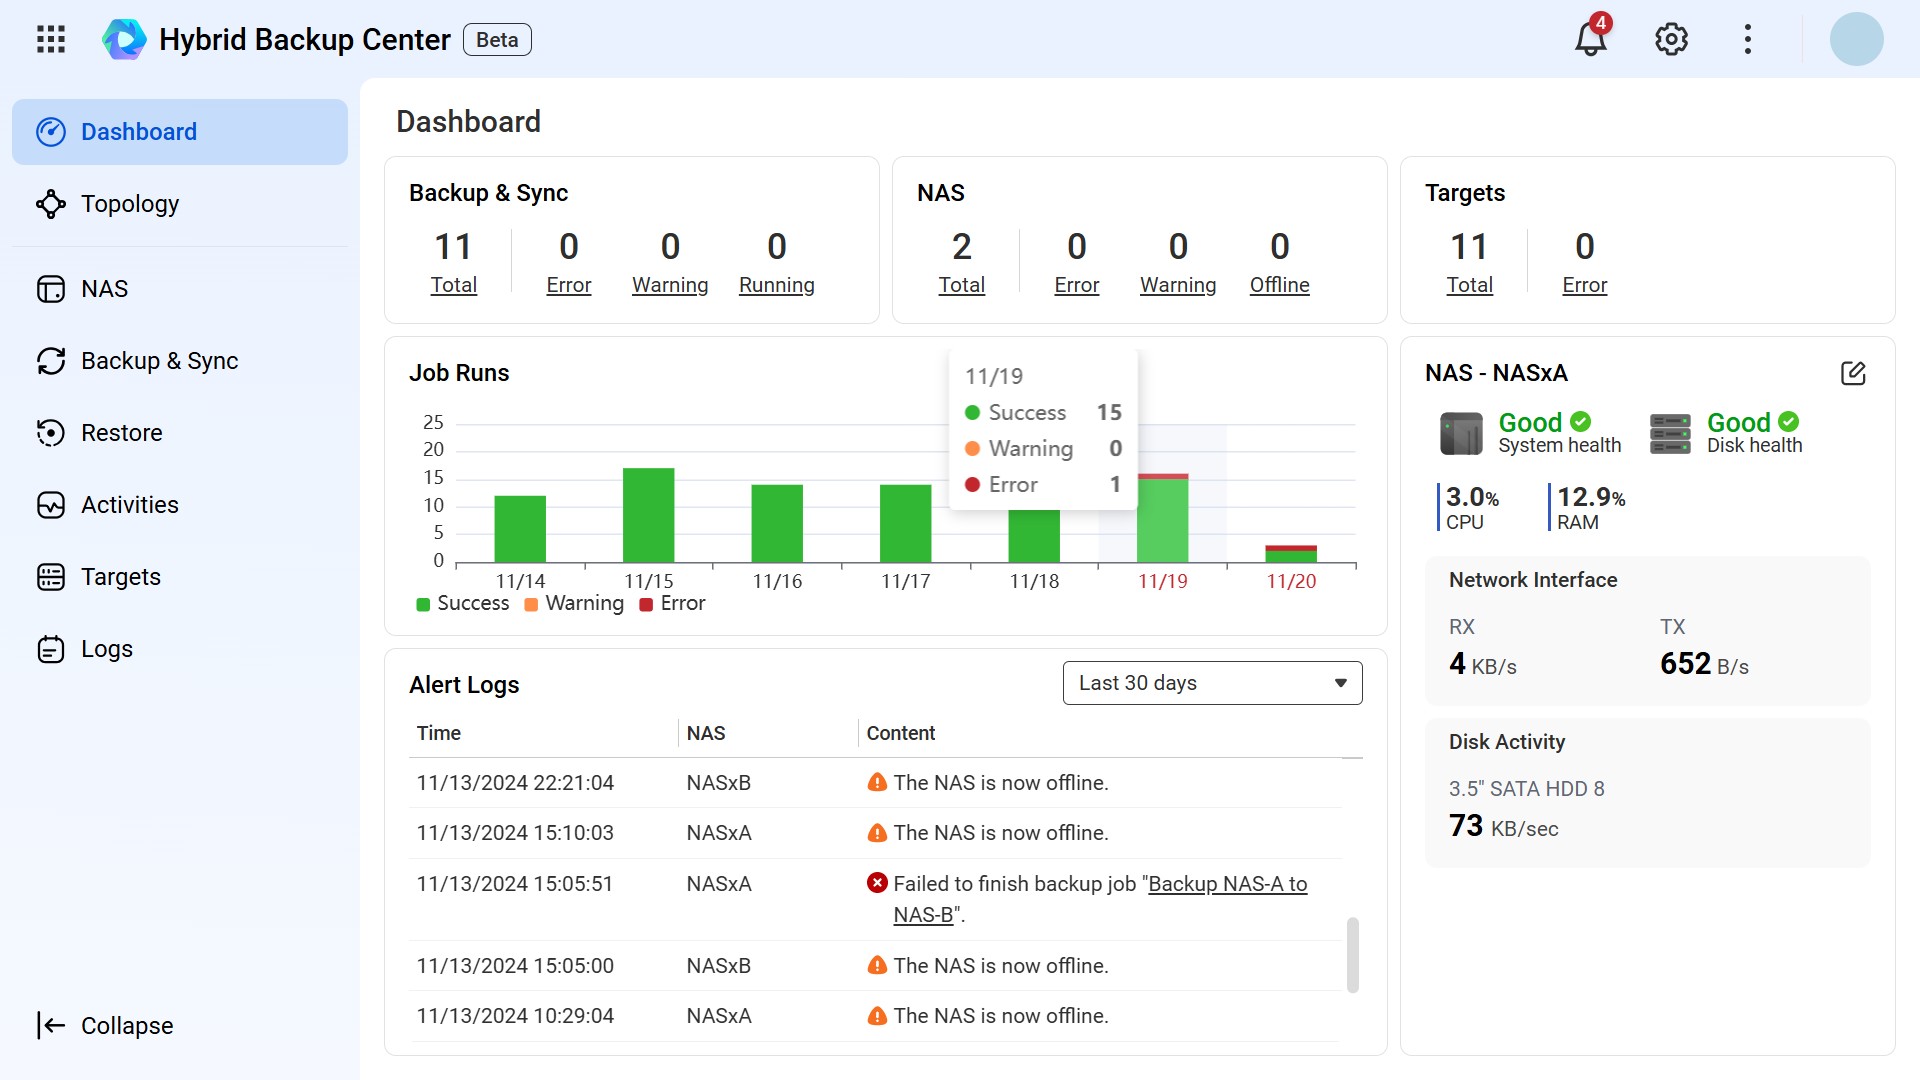Click the 11/15 bar in Job Runs chart
This screenshot has height=1080, width=1920.
click(x=648, y=515)
